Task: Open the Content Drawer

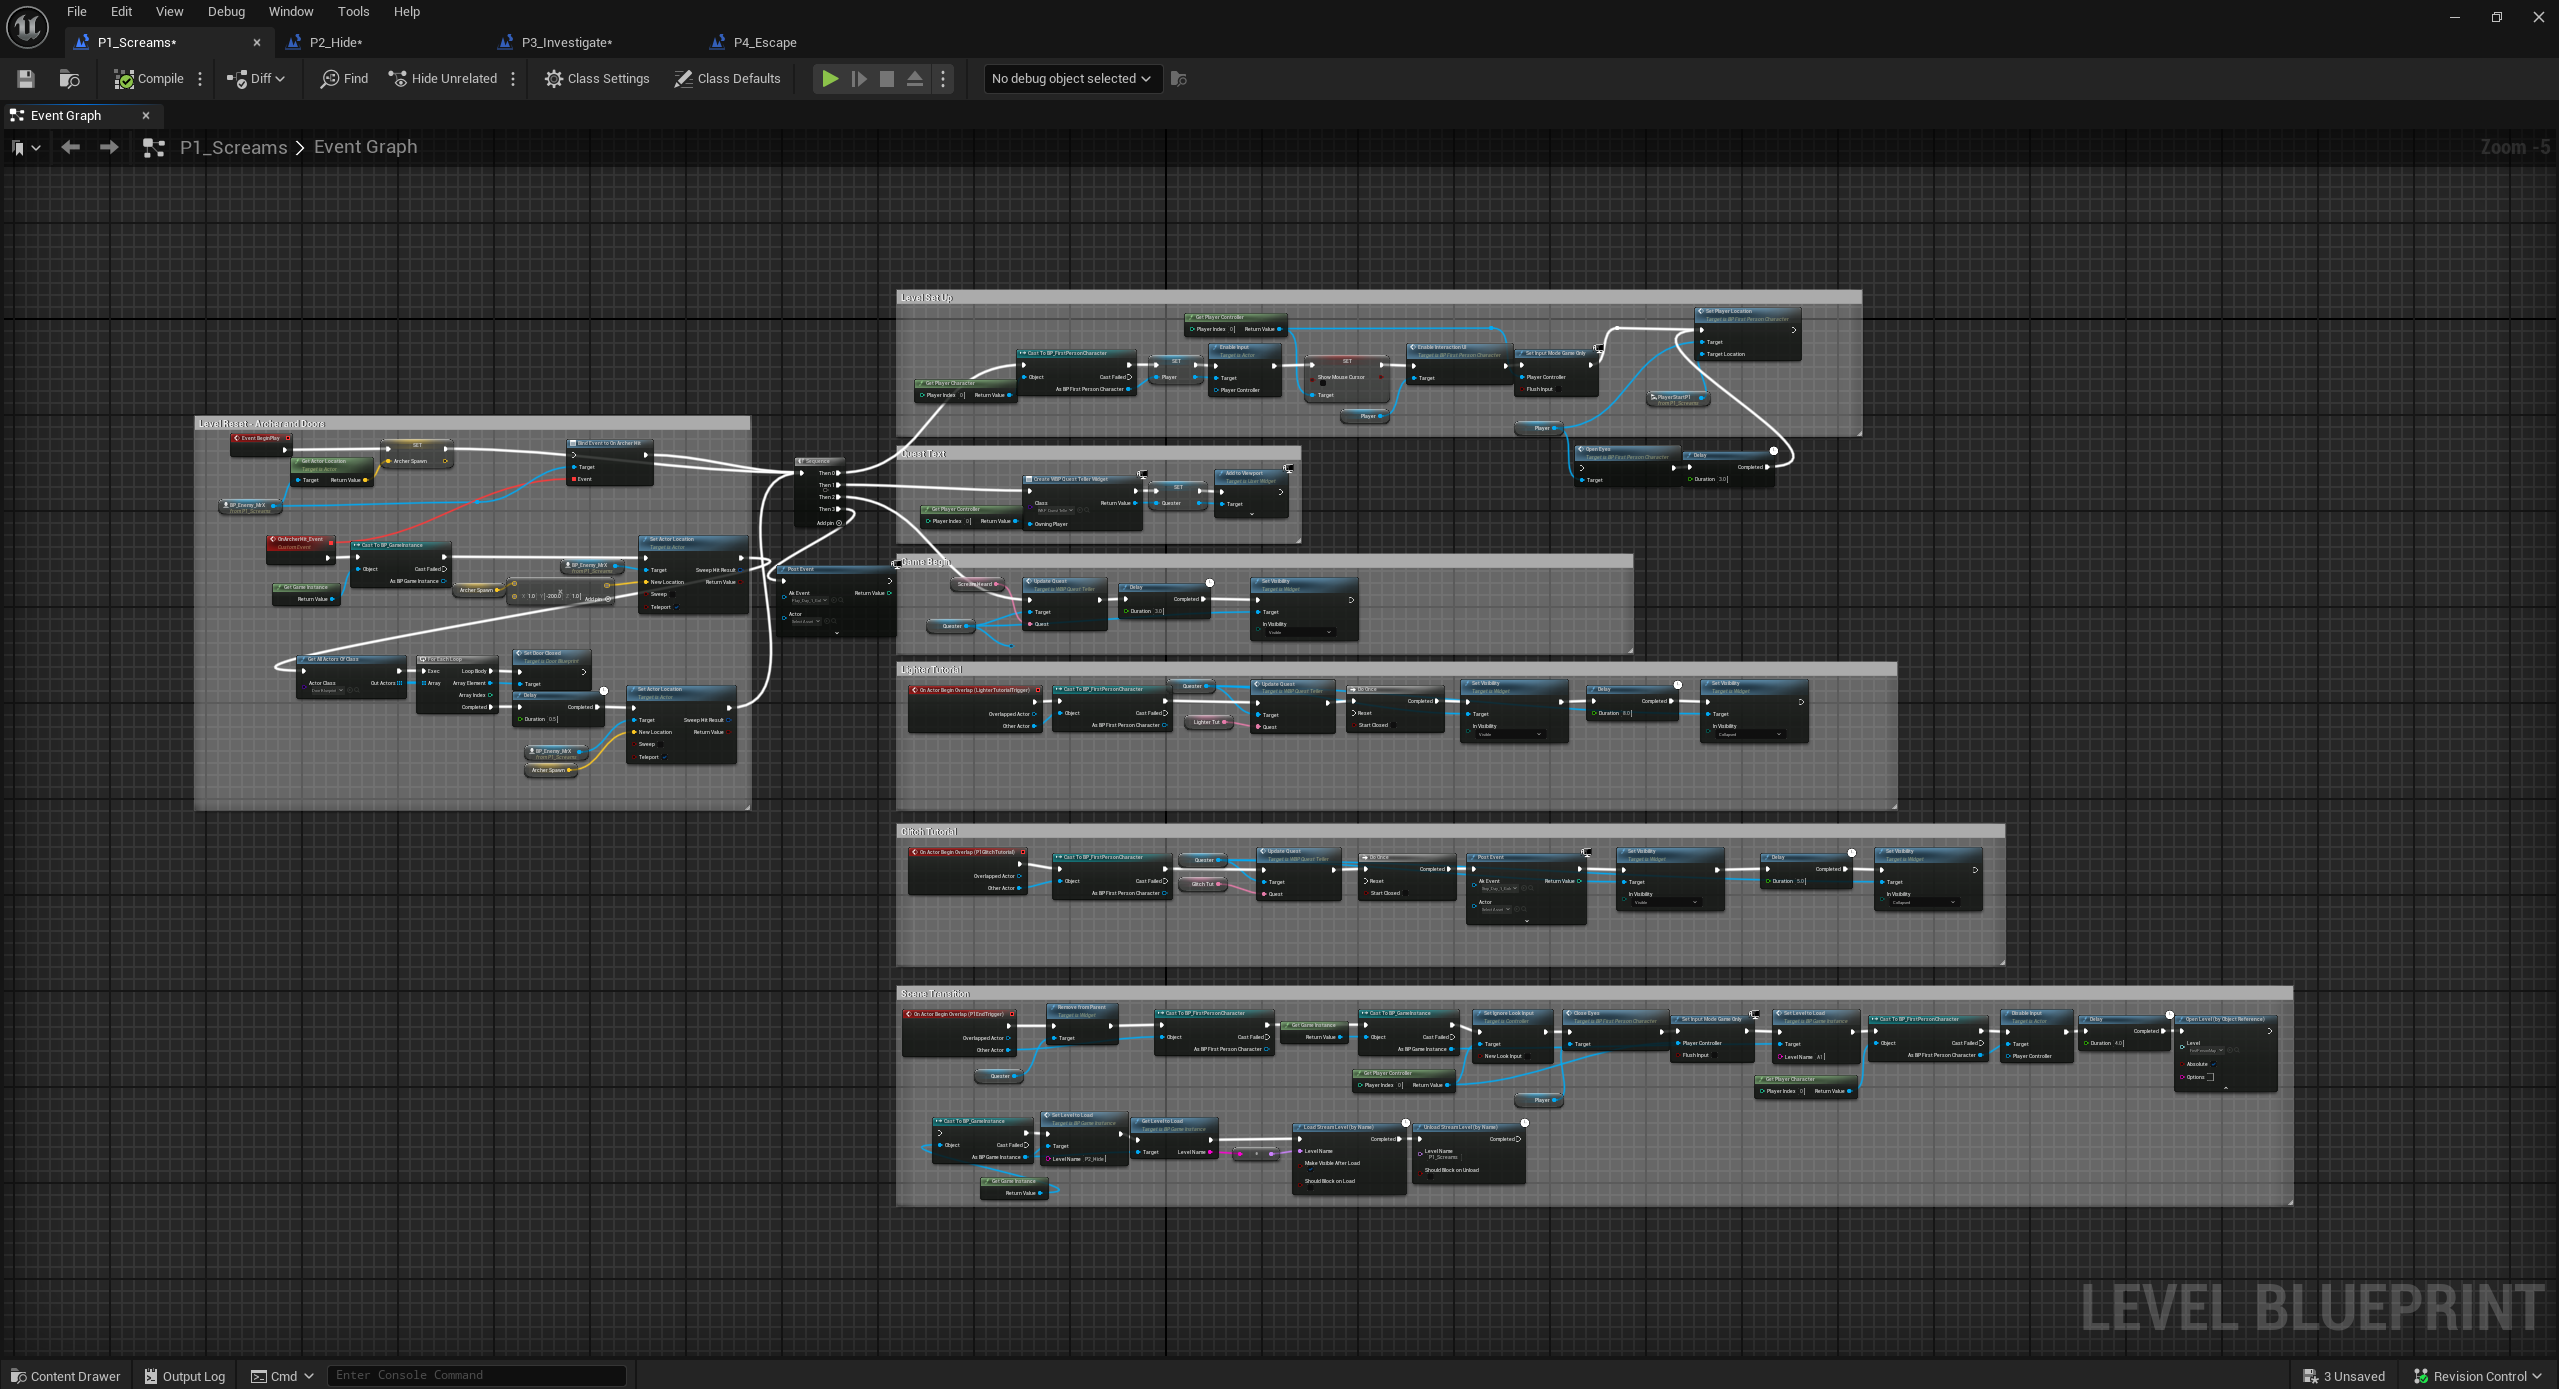Action: tap(65, 1376)
